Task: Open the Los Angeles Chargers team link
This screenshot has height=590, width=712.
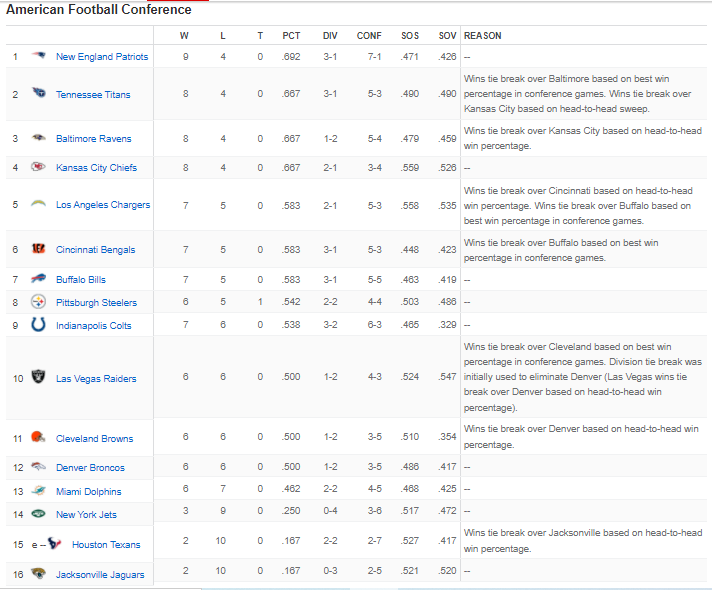Action: click(x=103, y=205)
